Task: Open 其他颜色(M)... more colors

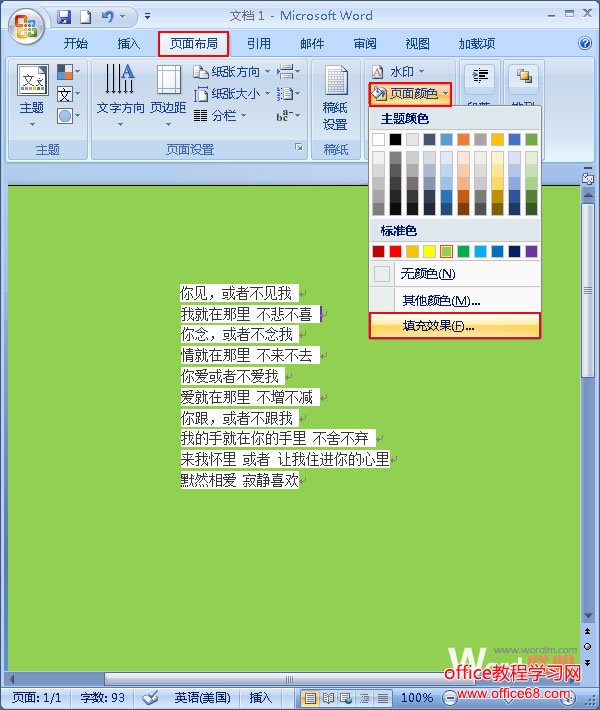Action: point(455,300)
